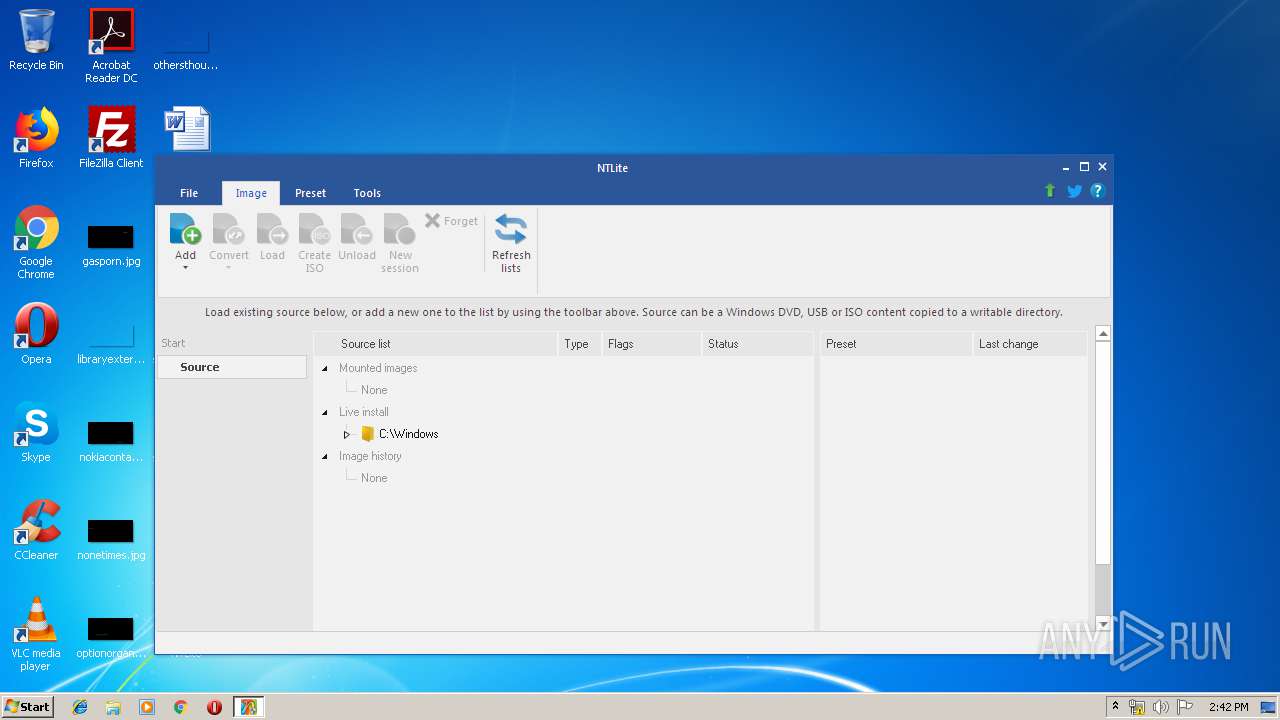Open VLC media player desktop shortcut
The width and height of the screenshot is (1280, 720).
click(x=36, y=634)
